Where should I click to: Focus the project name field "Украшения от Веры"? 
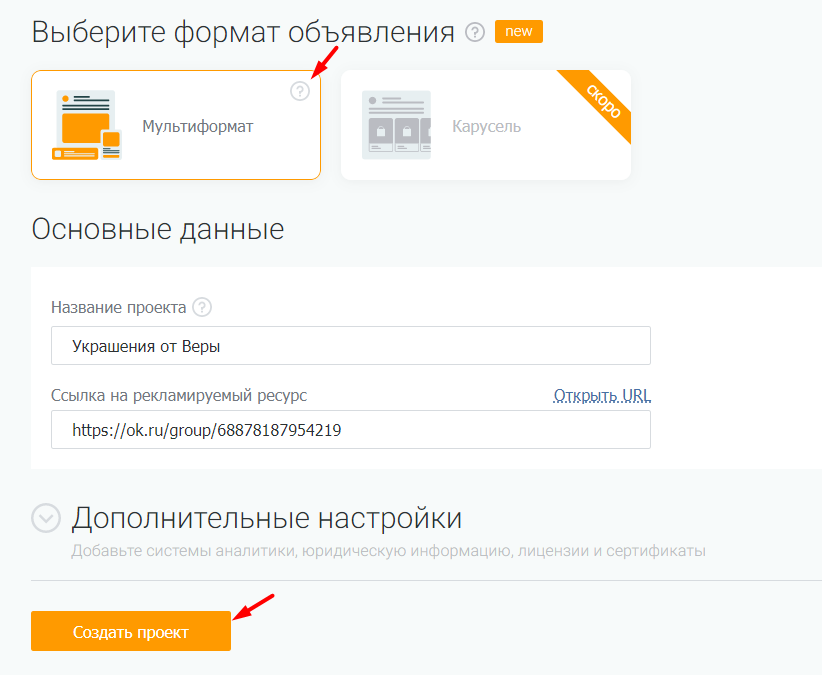[350, 346]
